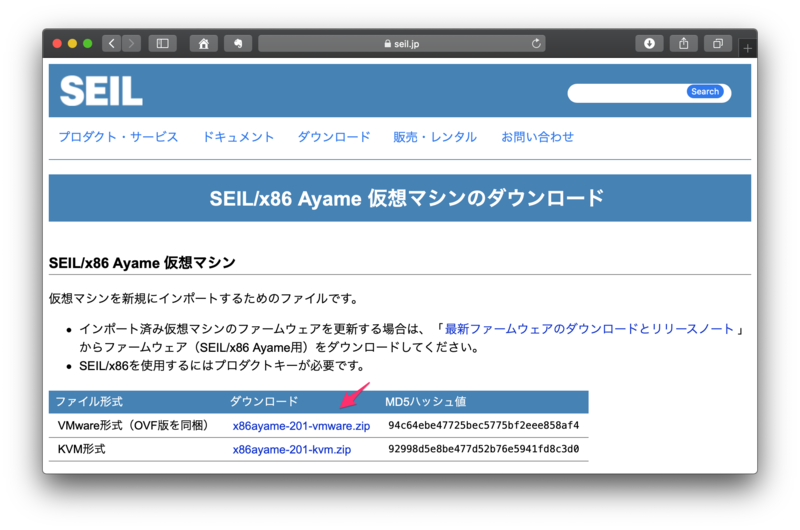Image resolution: width=800 pixels, height=530 pixels.
Task: Open the お問い合わせ menu item
Action: [x=537, y=137]
